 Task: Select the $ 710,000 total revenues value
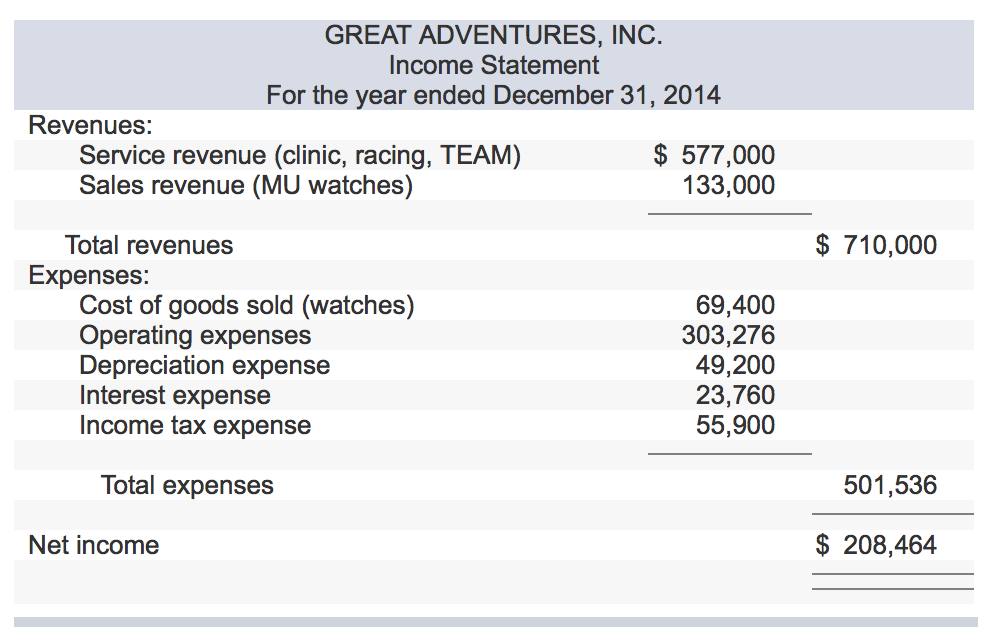pos(876,245)
